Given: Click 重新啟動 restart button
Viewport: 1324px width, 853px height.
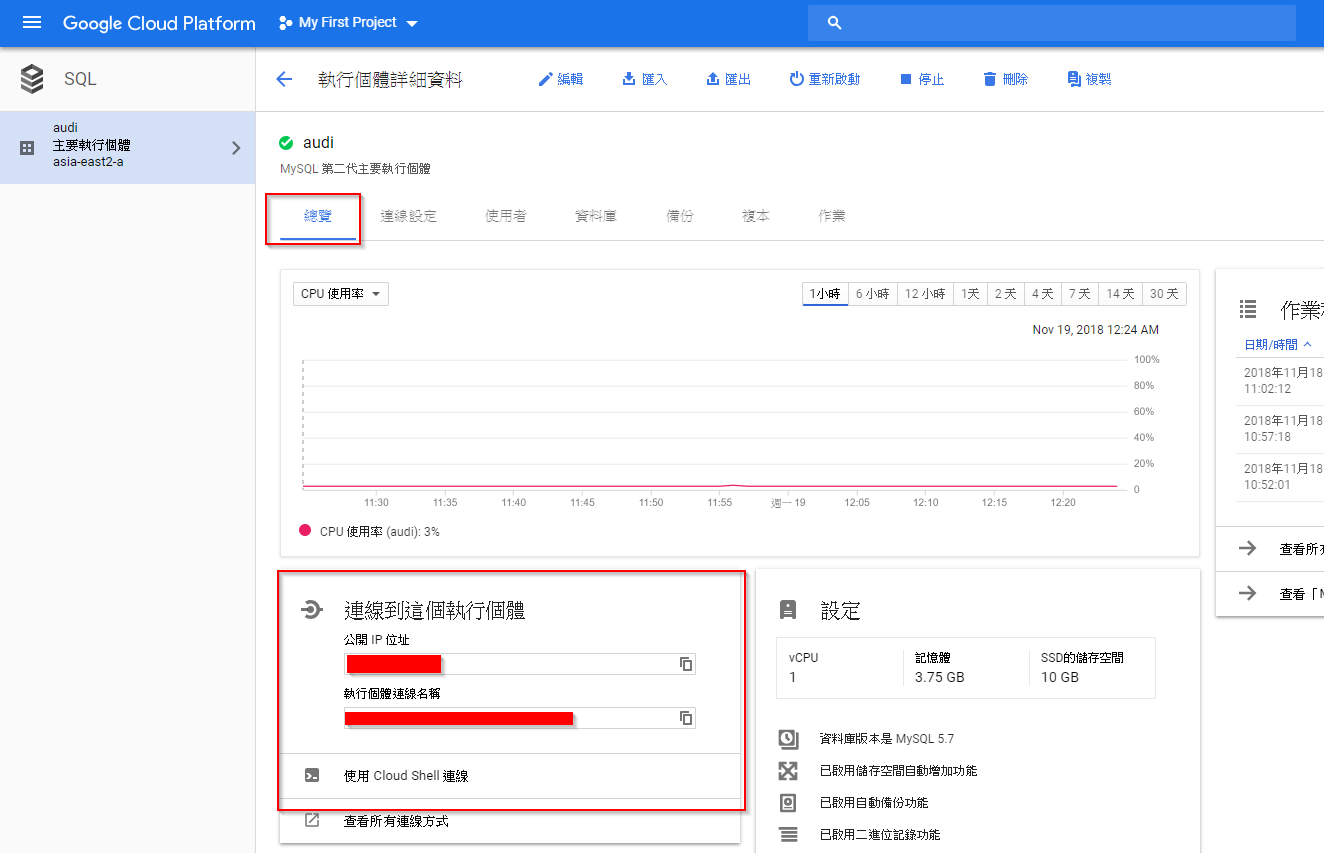Looking at the screenshot, I should click(x=824, y=79).
